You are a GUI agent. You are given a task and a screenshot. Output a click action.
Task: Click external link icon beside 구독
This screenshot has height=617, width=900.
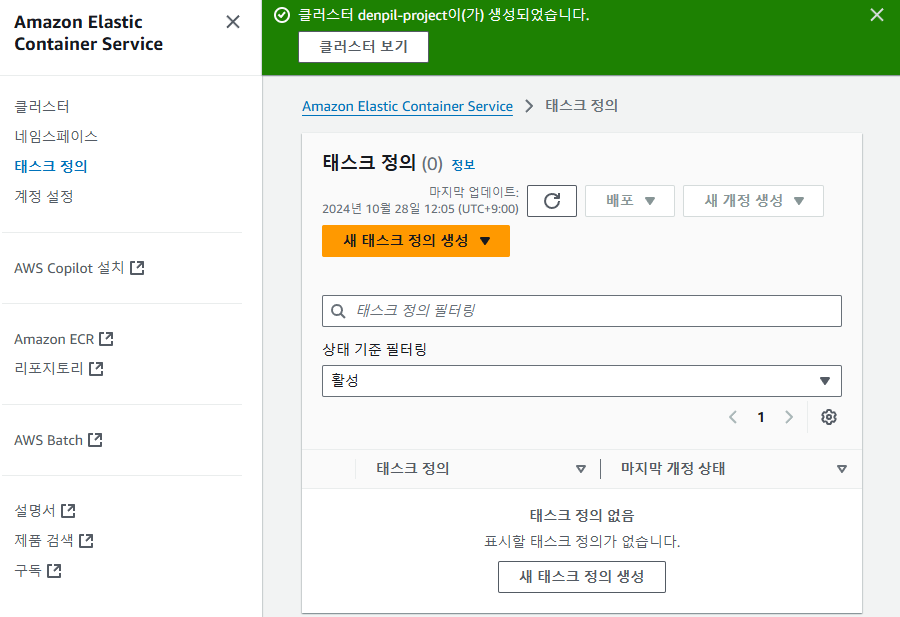click(x=54, y=571)
